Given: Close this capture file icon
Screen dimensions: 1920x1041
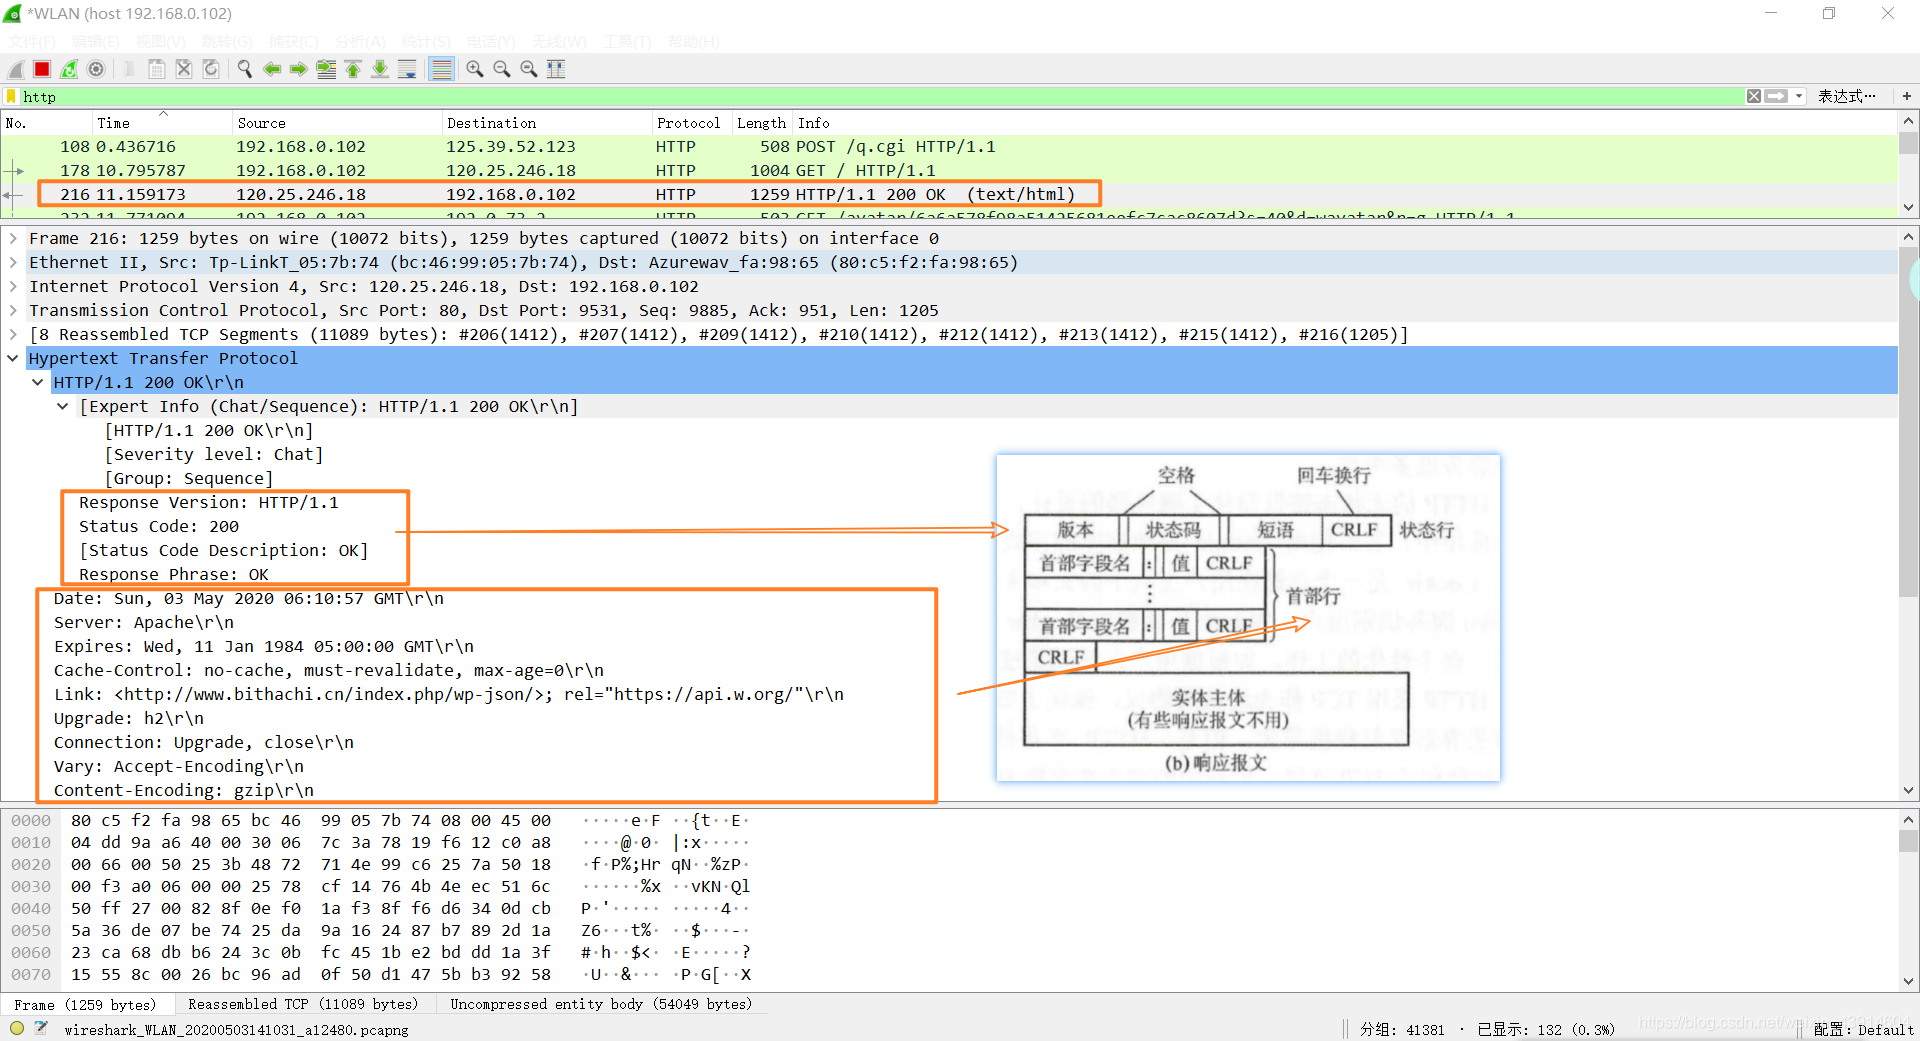Looking at the screenshot, I should click(x=184, y=69).
